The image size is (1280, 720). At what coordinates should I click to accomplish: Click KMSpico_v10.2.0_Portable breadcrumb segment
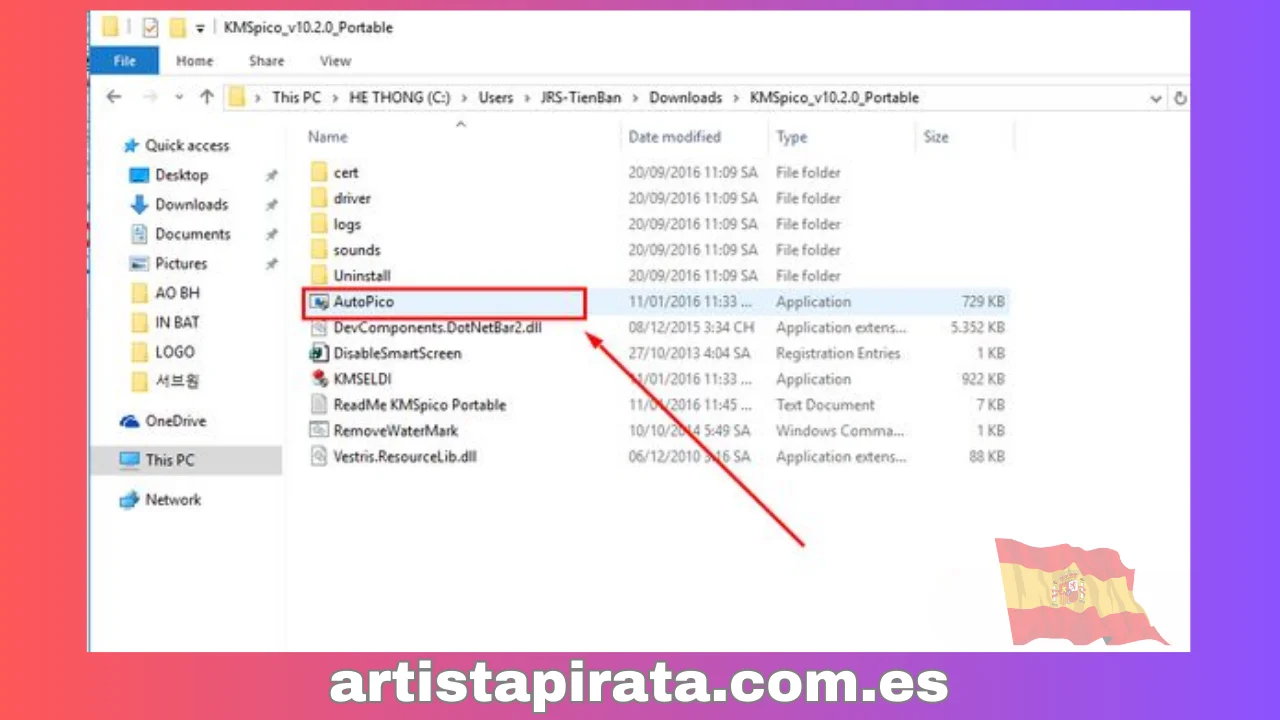point(834,97)
